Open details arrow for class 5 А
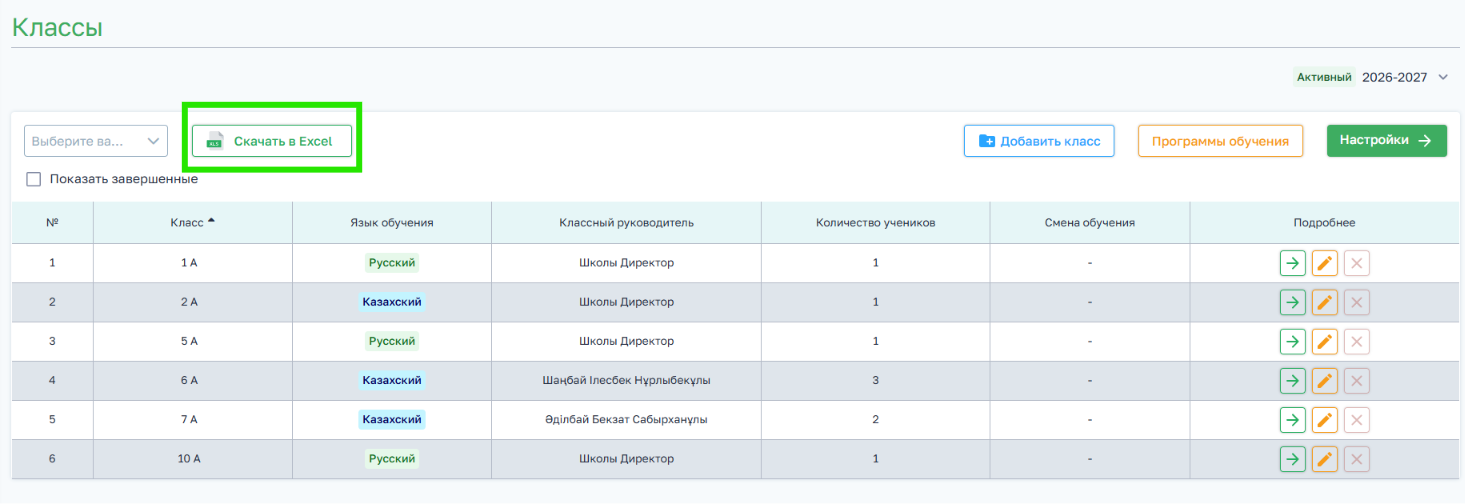 point(1293,341)
